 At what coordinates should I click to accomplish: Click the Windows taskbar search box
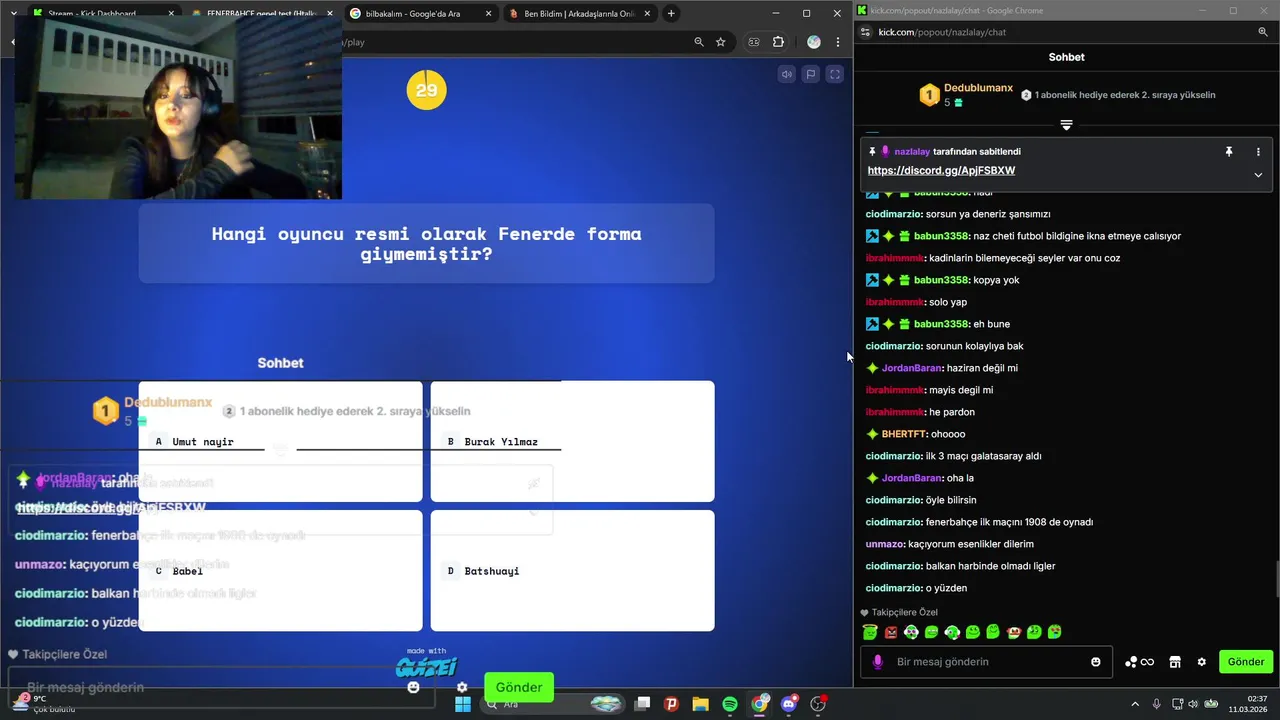point(553,704)
